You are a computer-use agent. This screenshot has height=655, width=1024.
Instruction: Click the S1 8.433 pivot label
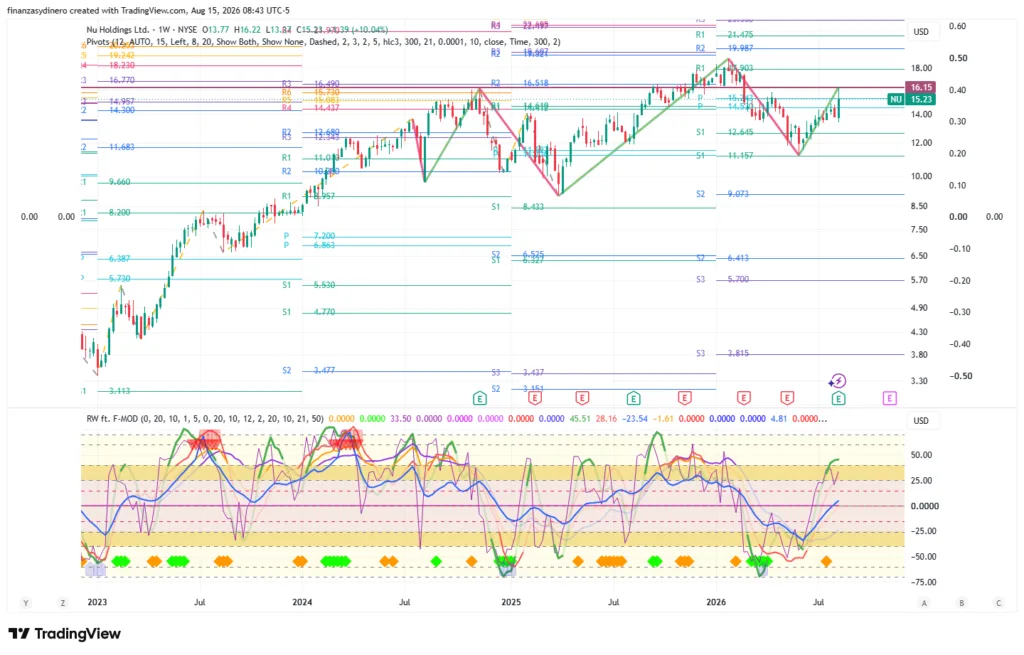pos(518,206)
